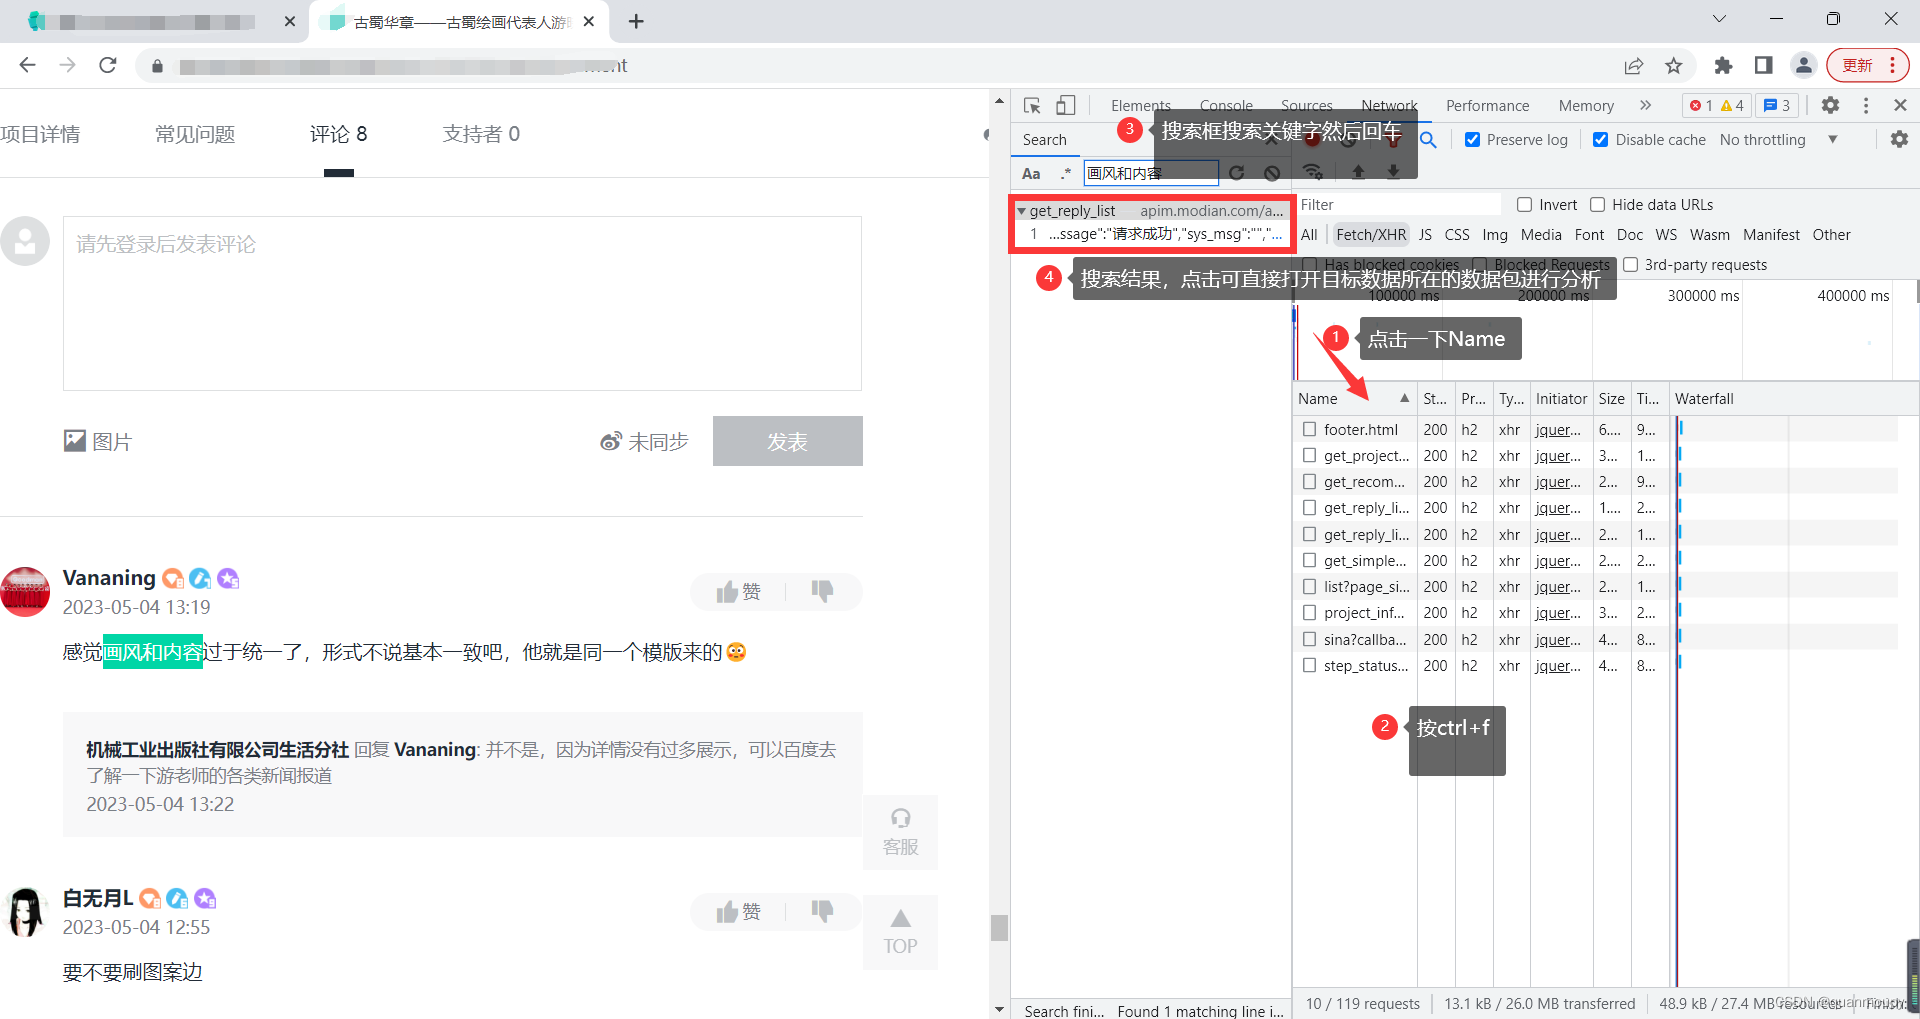Go back in browser history
Screen dimensions: 1920x1019
(27, 65)
